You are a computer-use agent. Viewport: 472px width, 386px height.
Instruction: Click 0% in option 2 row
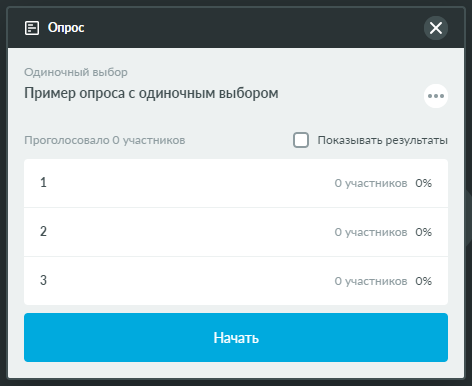tap(423, 232)
